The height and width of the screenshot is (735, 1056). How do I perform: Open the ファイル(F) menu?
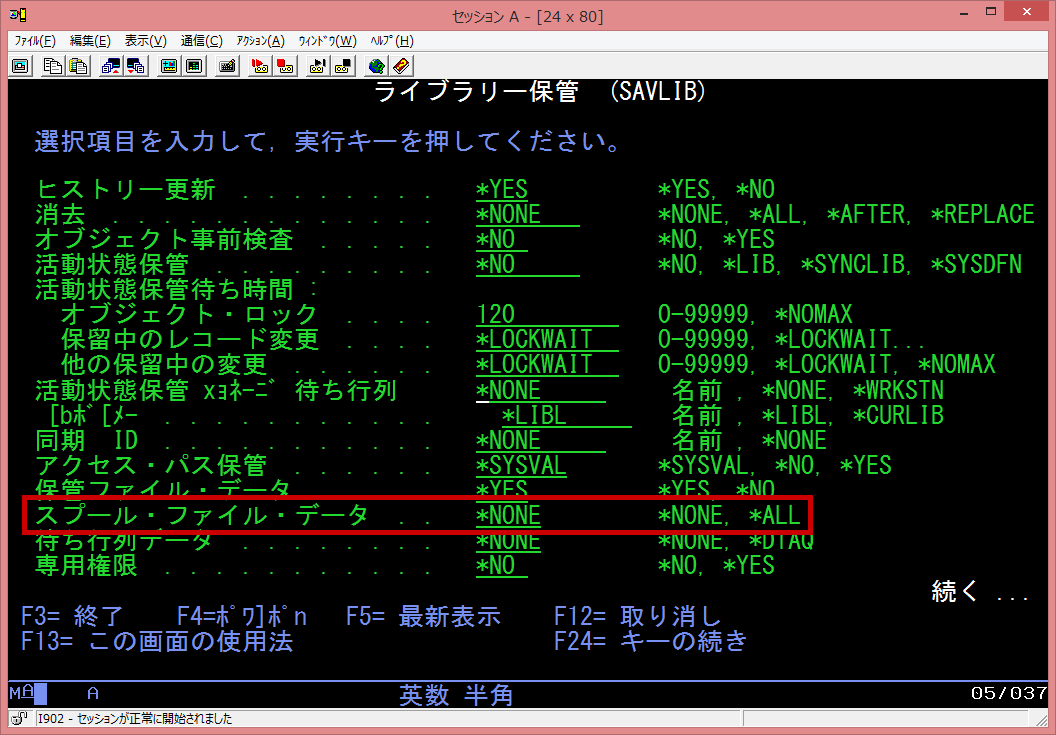coord(35,41)
